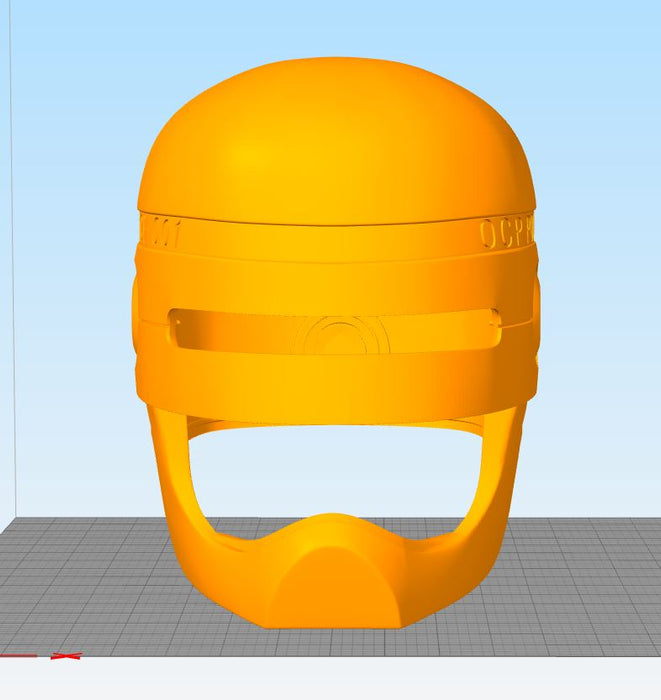Click the white strip below the build plate
Image resolution: width=661 pixels, height=700 pixels.
330,680
